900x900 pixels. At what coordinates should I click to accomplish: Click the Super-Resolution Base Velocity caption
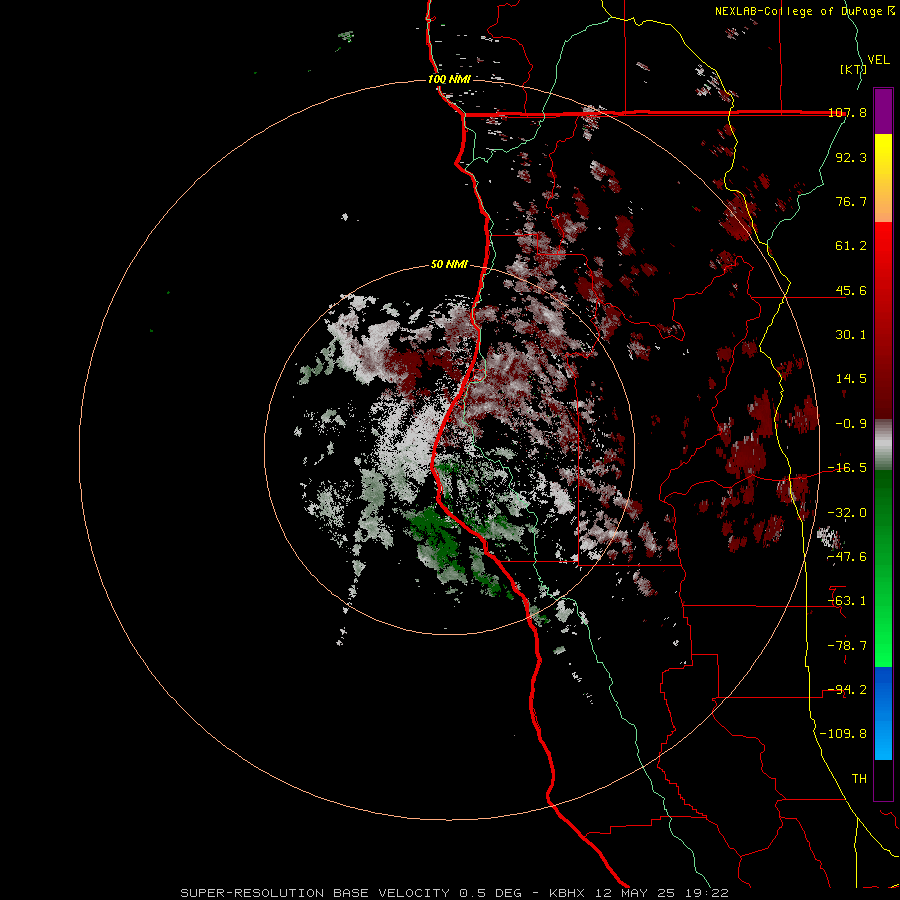tap(454, 893)
